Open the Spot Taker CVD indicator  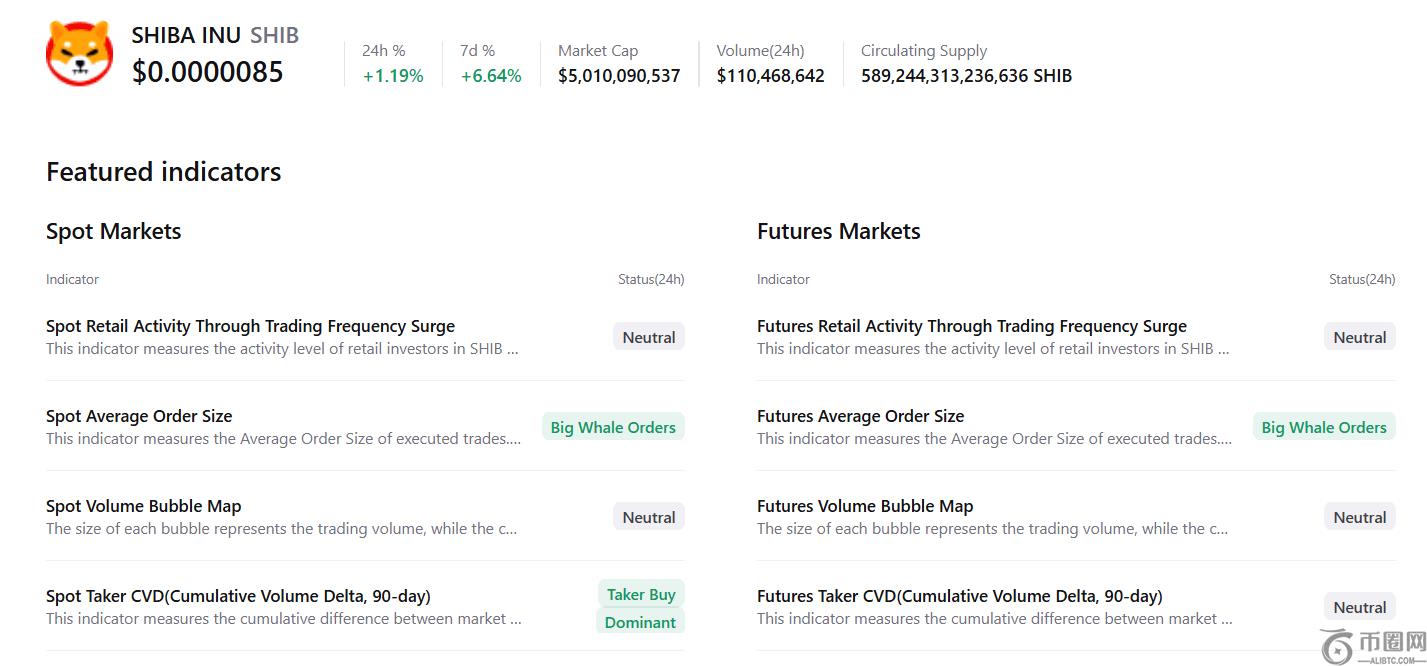[x=238, y=596]
